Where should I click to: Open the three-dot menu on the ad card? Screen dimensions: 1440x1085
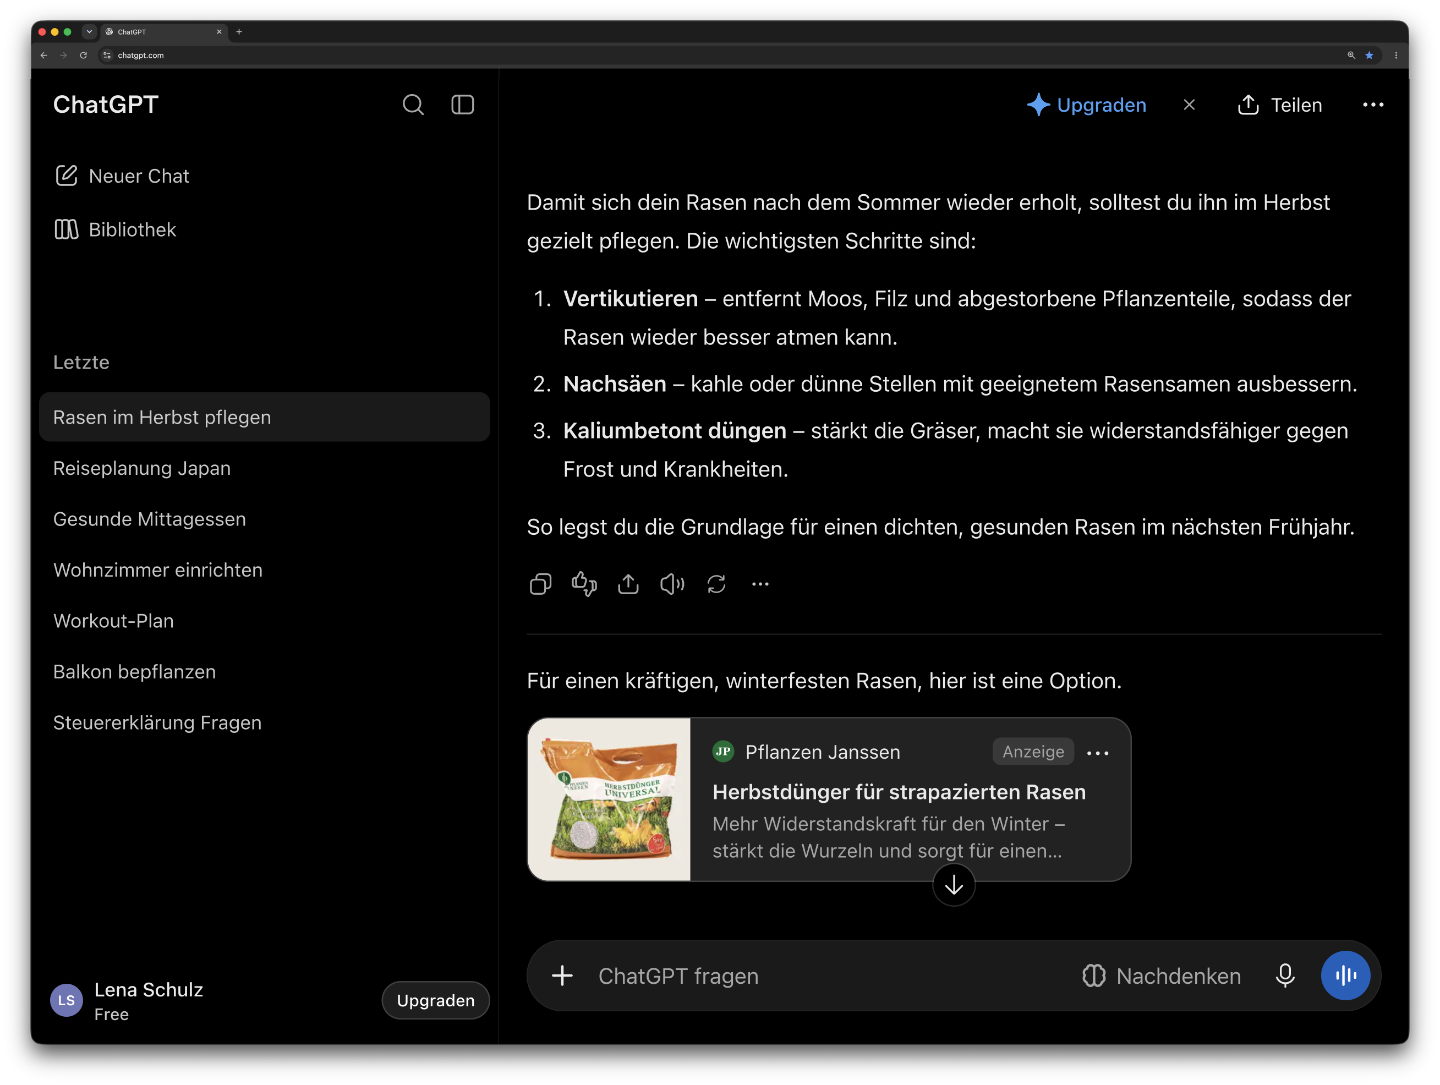[x=1098, y=753]
